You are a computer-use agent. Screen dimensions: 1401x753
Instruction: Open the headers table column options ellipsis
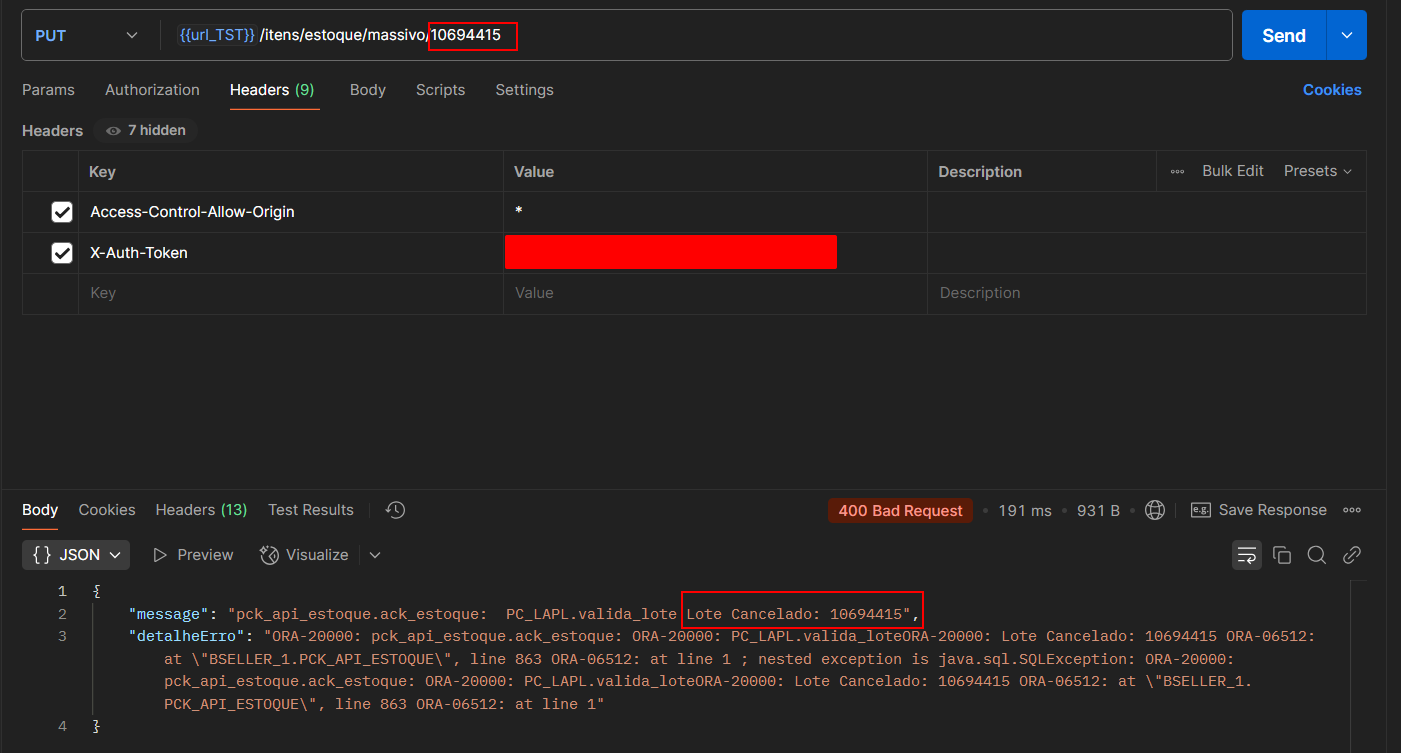(1177, 171)
